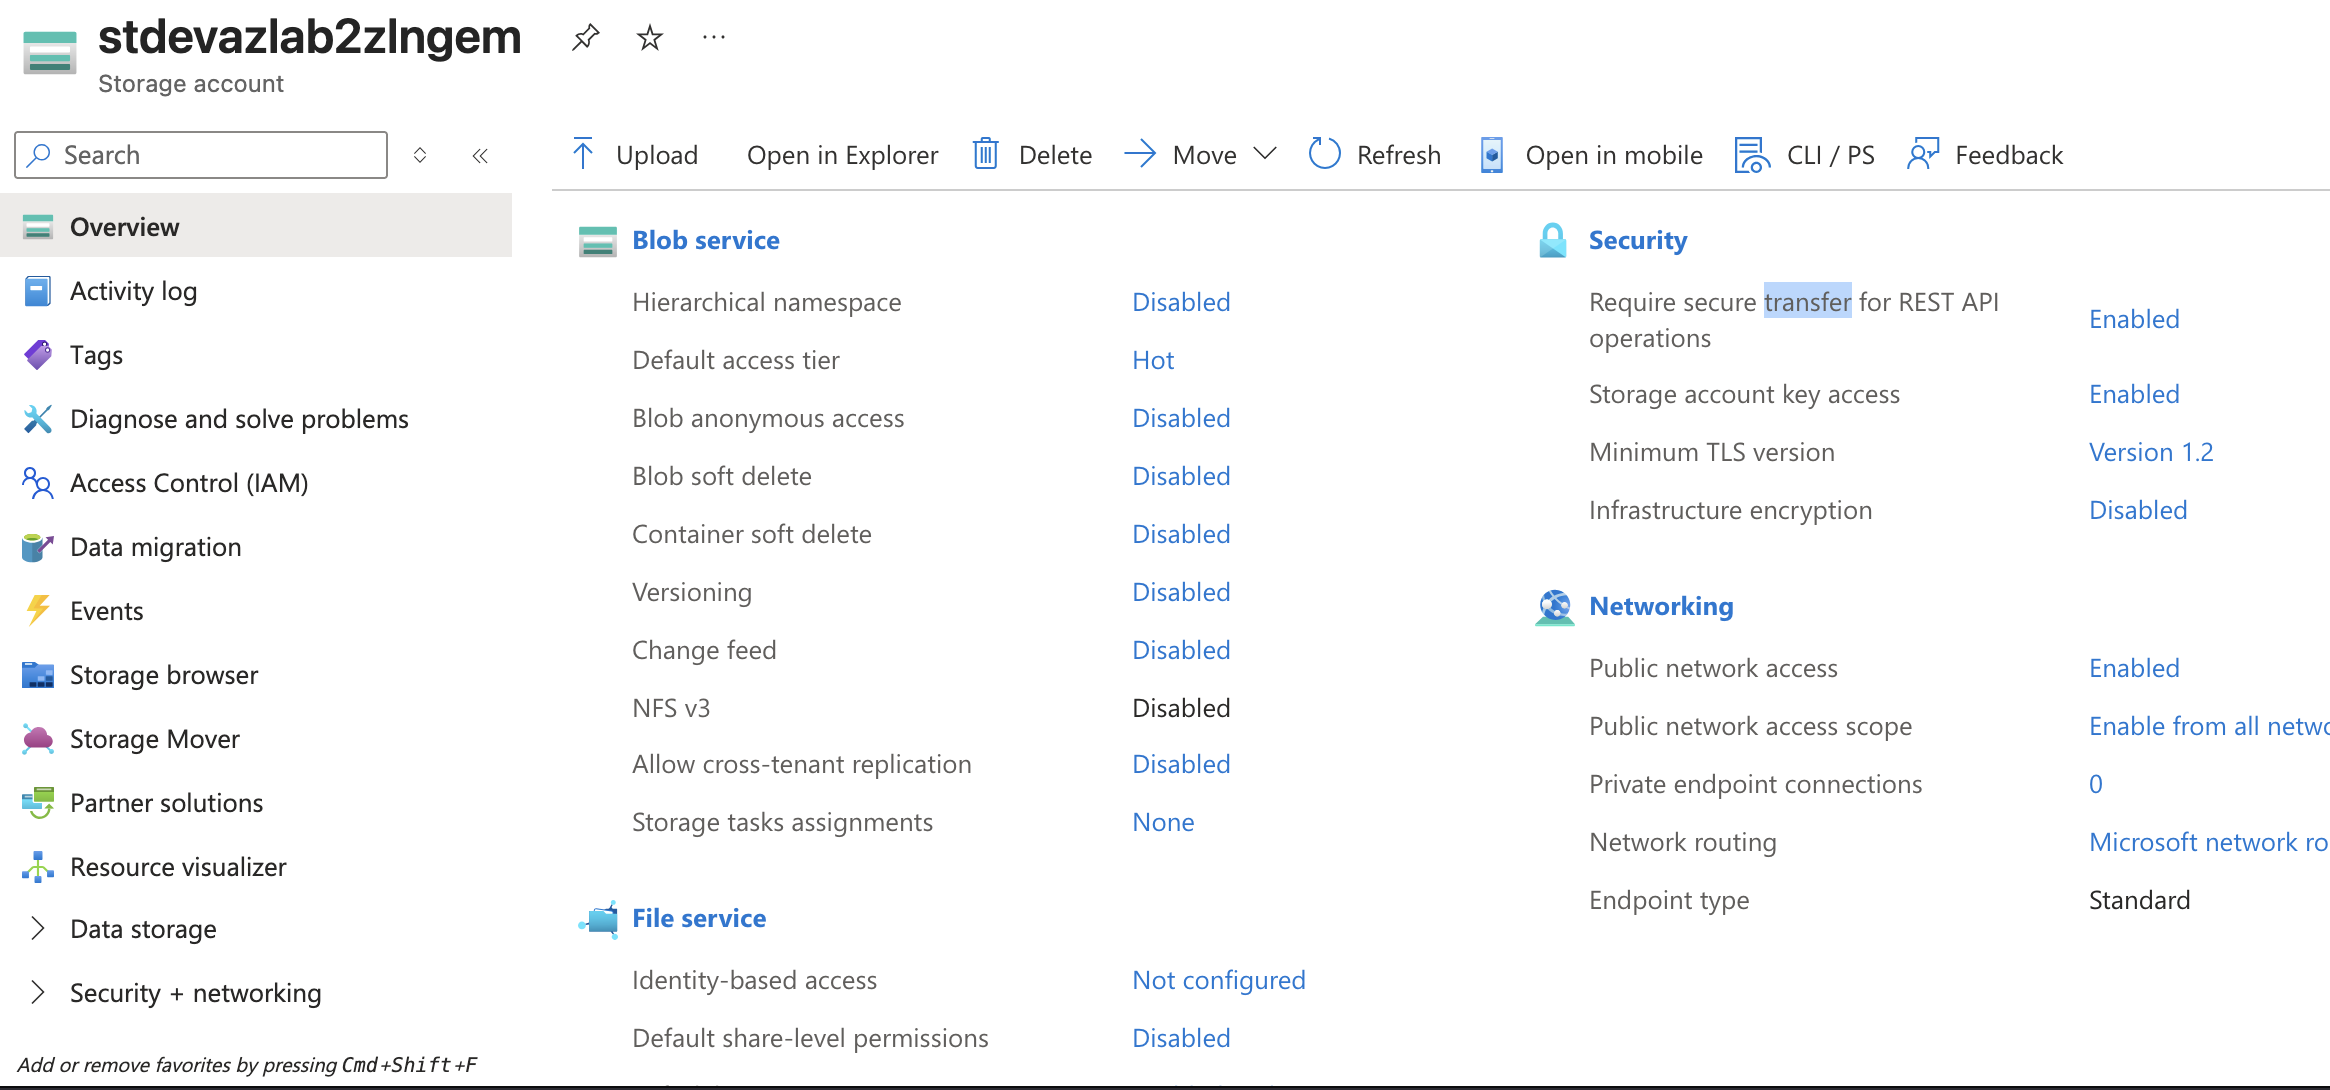Click the CLI / PS icon
The width and height of the screenshot is (2330, 1090).
[1752, 155]
